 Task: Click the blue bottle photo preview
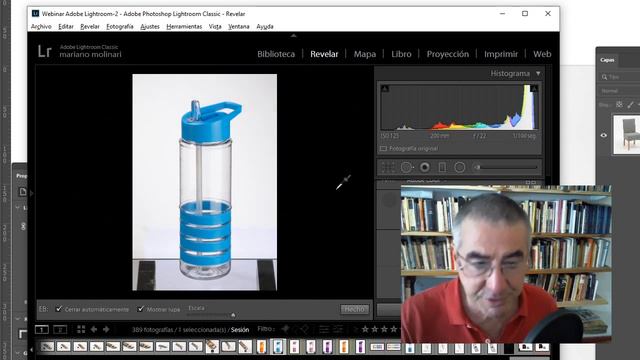pos(204,182)
